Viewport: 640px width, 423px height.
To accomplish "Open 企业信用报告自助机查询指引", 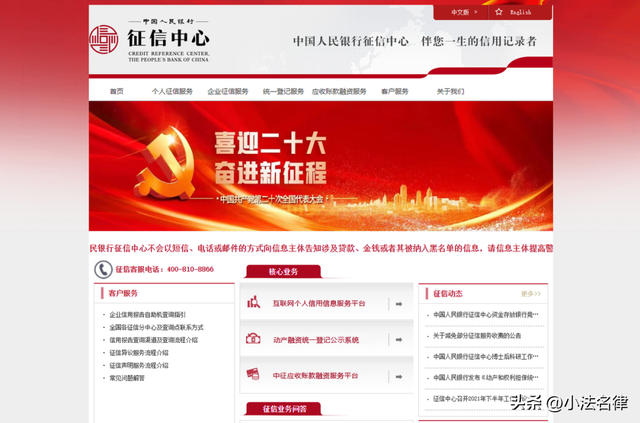I will (x=148, y=314).
